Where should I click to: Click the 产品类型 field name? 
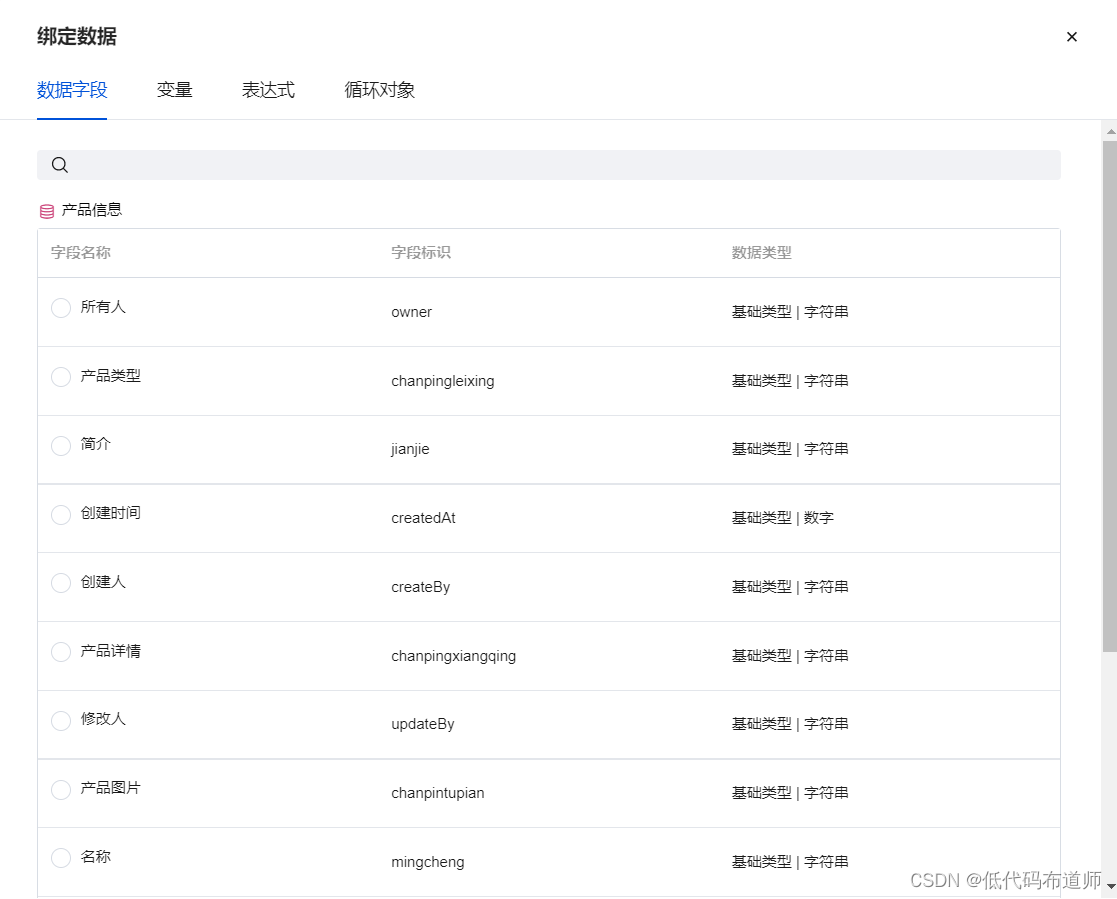(x=110, y=375)
